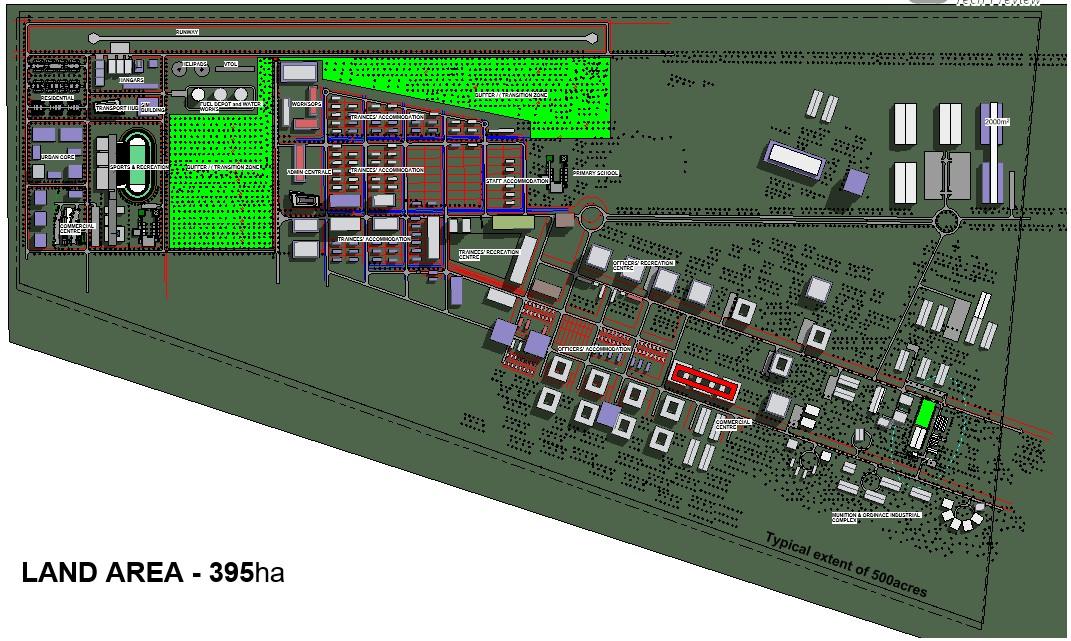Select the PRIMARY SCHOOL label

tap(596, 173)
